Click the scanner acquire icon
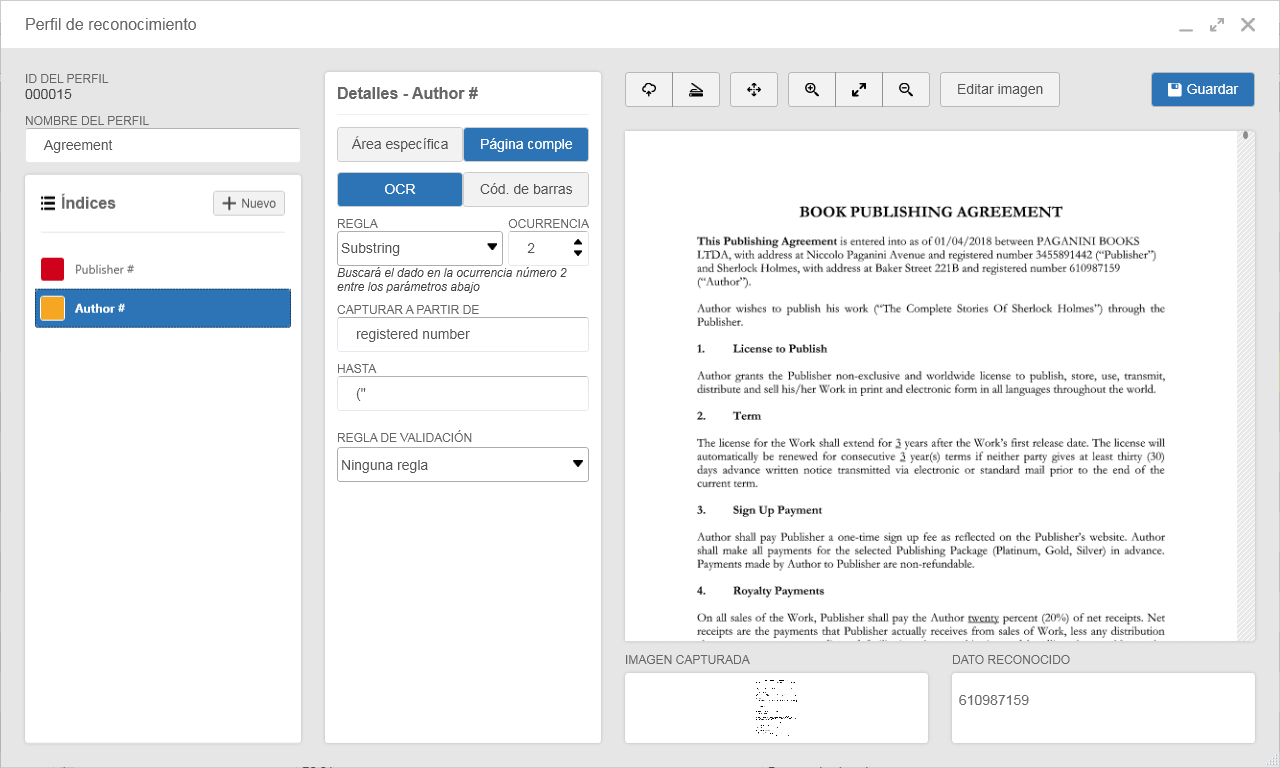The width and height of the screenshot is (1280, 768). point(696,89)
